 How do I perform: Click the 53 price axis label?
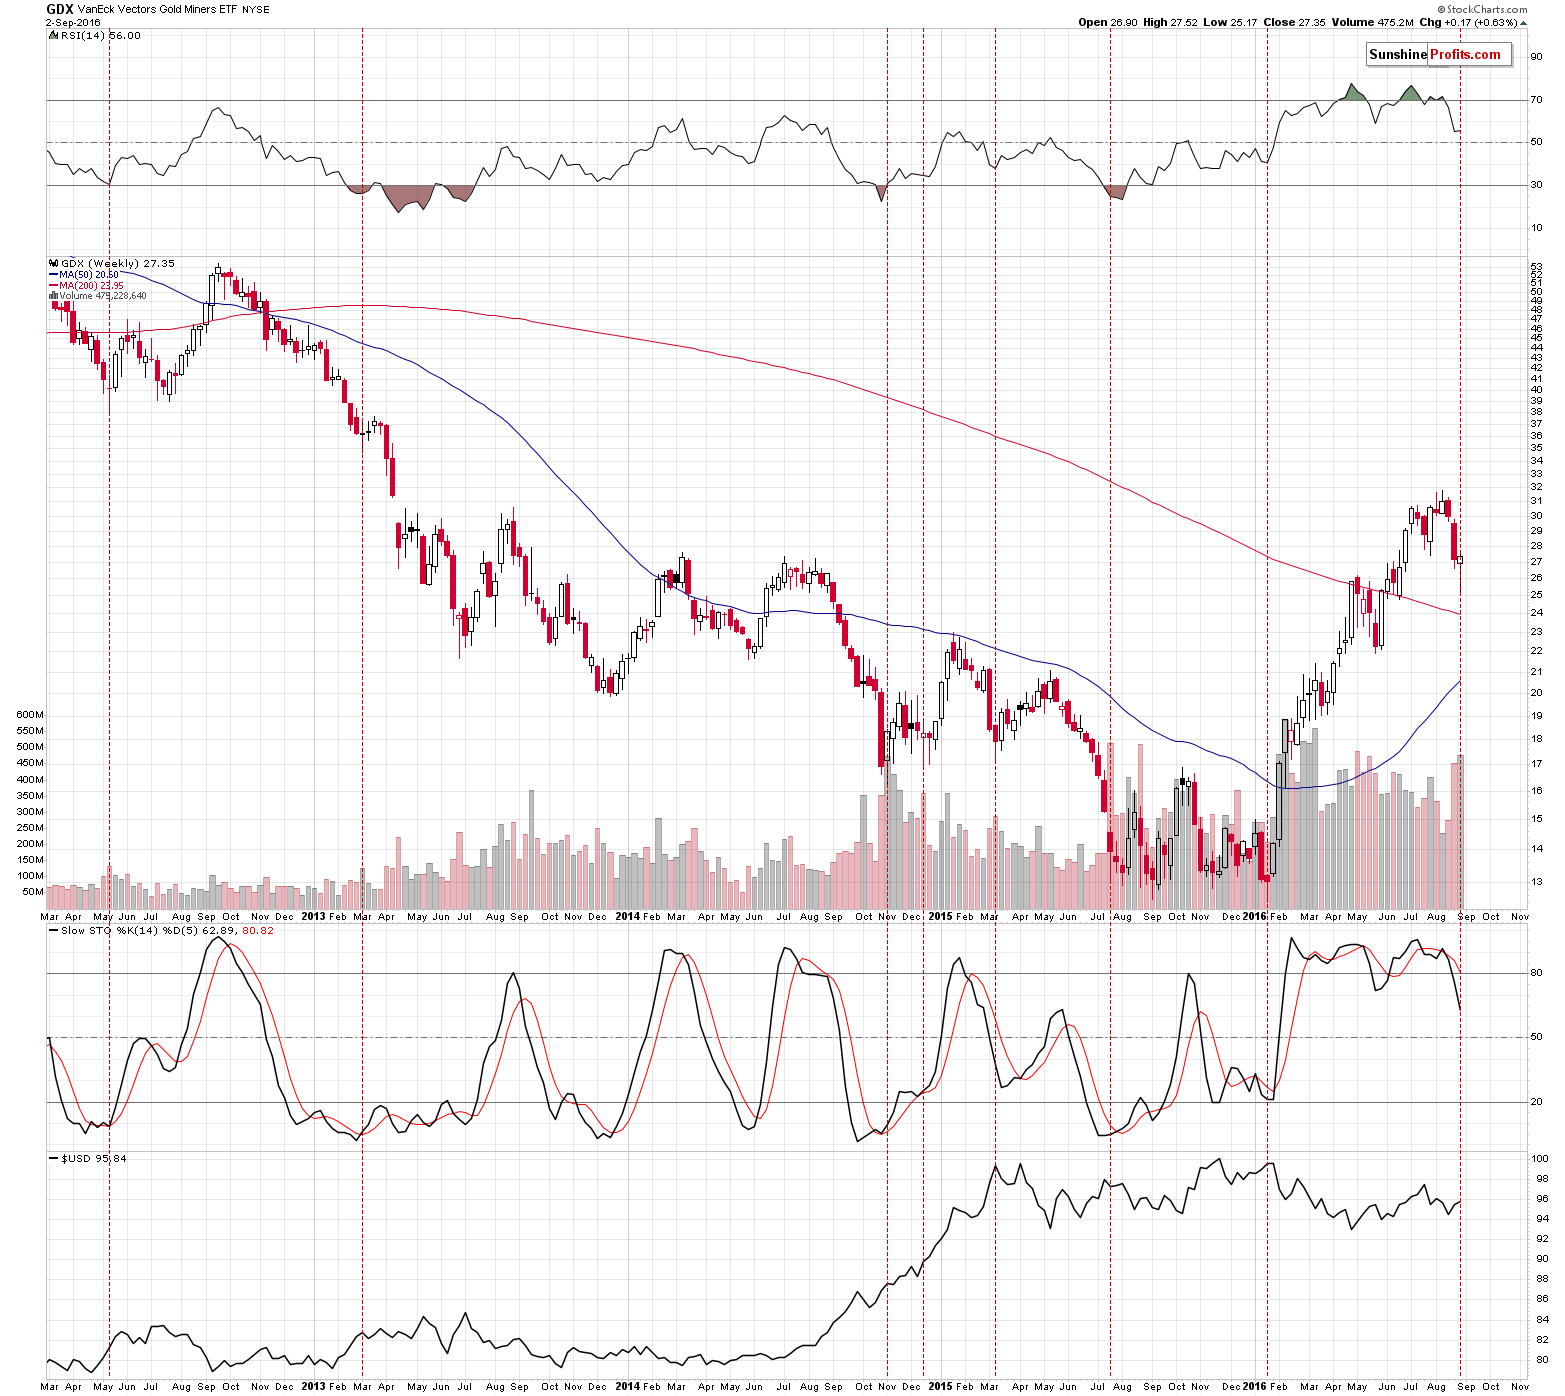click(x=1536, y=268)
